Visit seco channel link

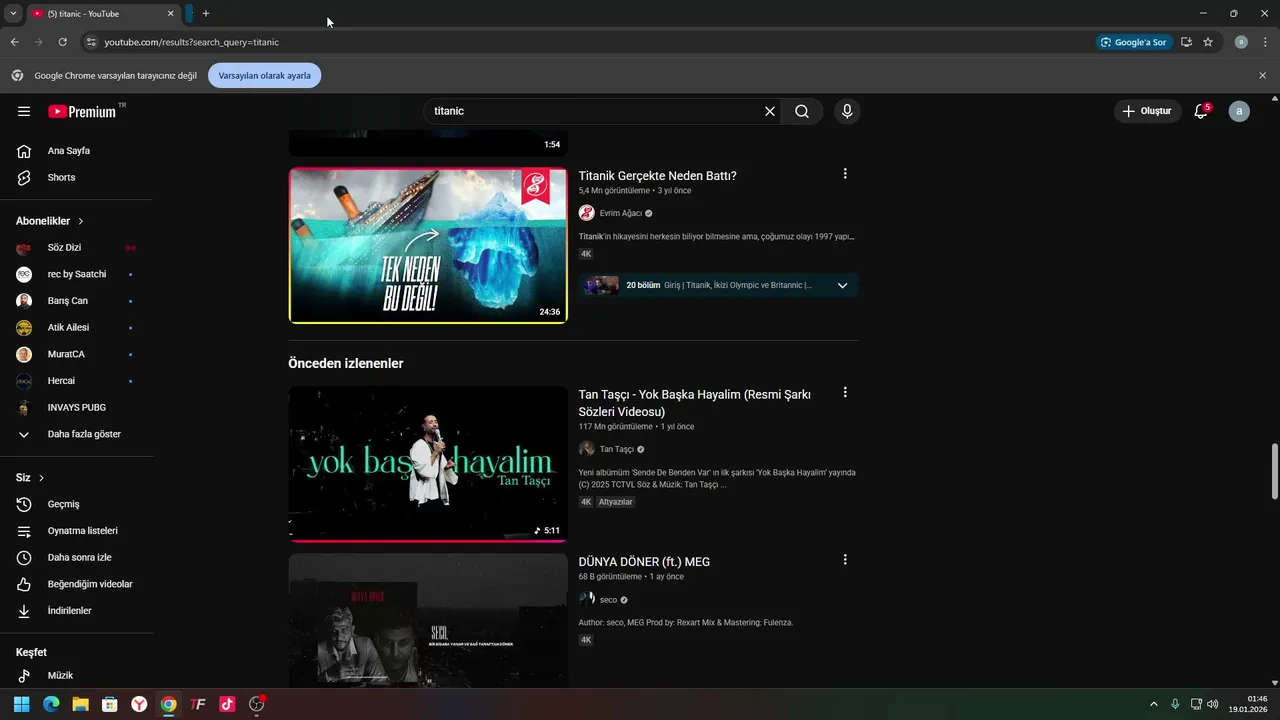(608, 600)
